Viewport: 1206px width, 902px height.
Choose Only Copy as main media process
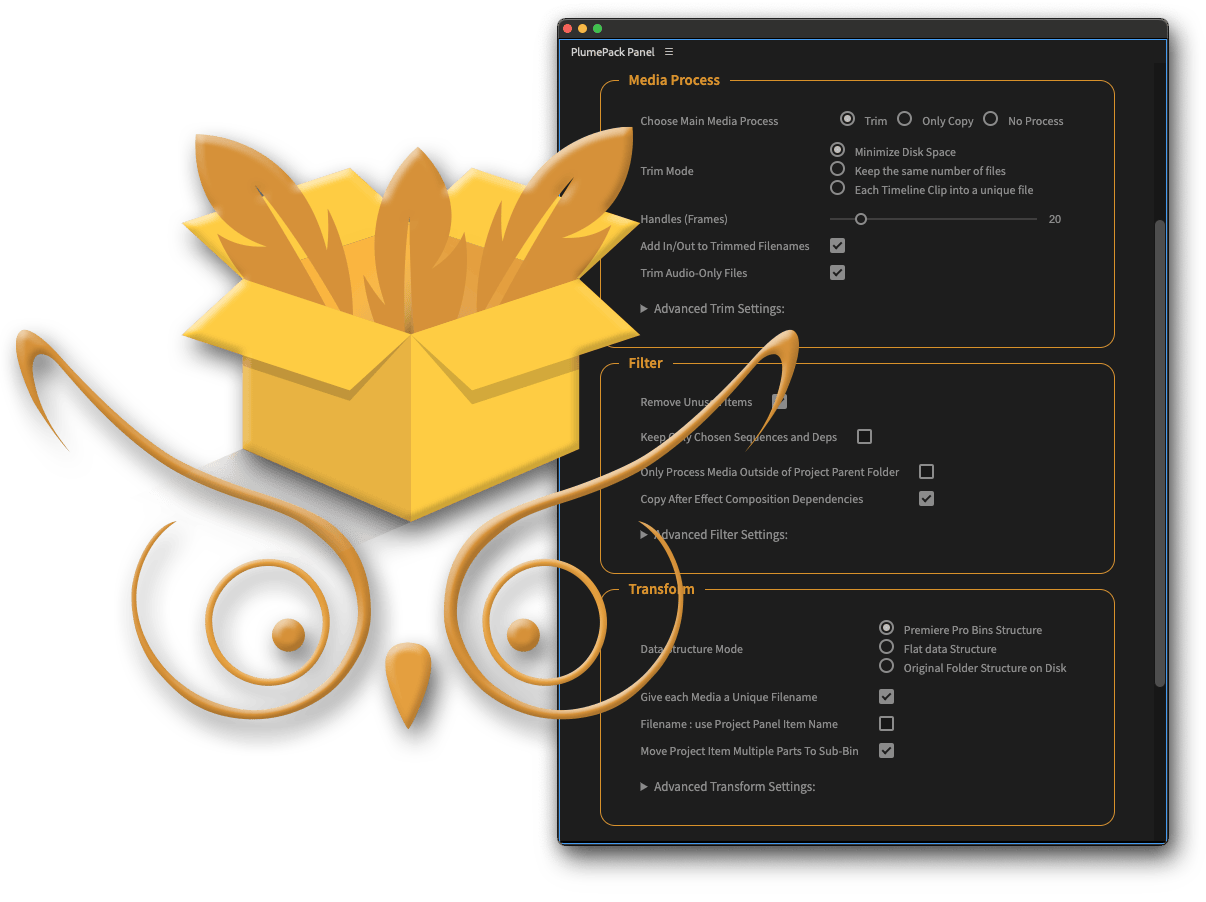coord(904,119)
